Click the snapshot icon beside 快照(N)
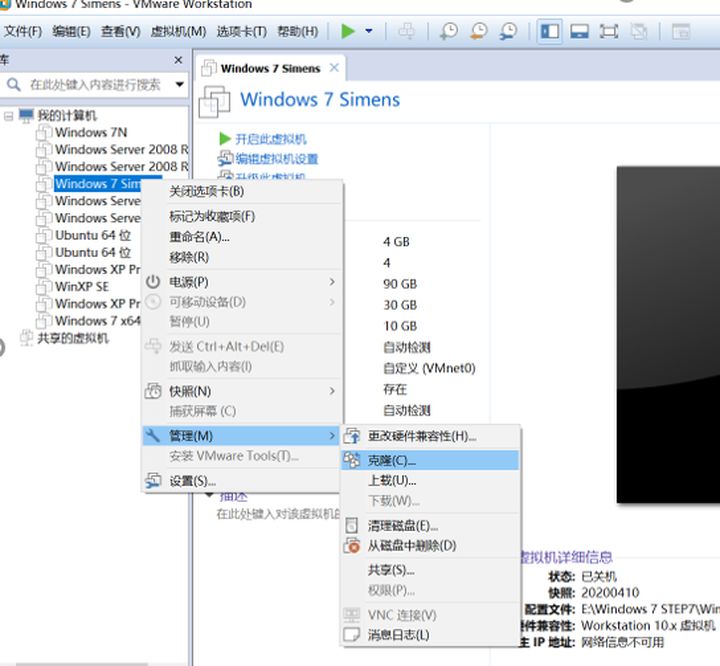 [153, 391]
